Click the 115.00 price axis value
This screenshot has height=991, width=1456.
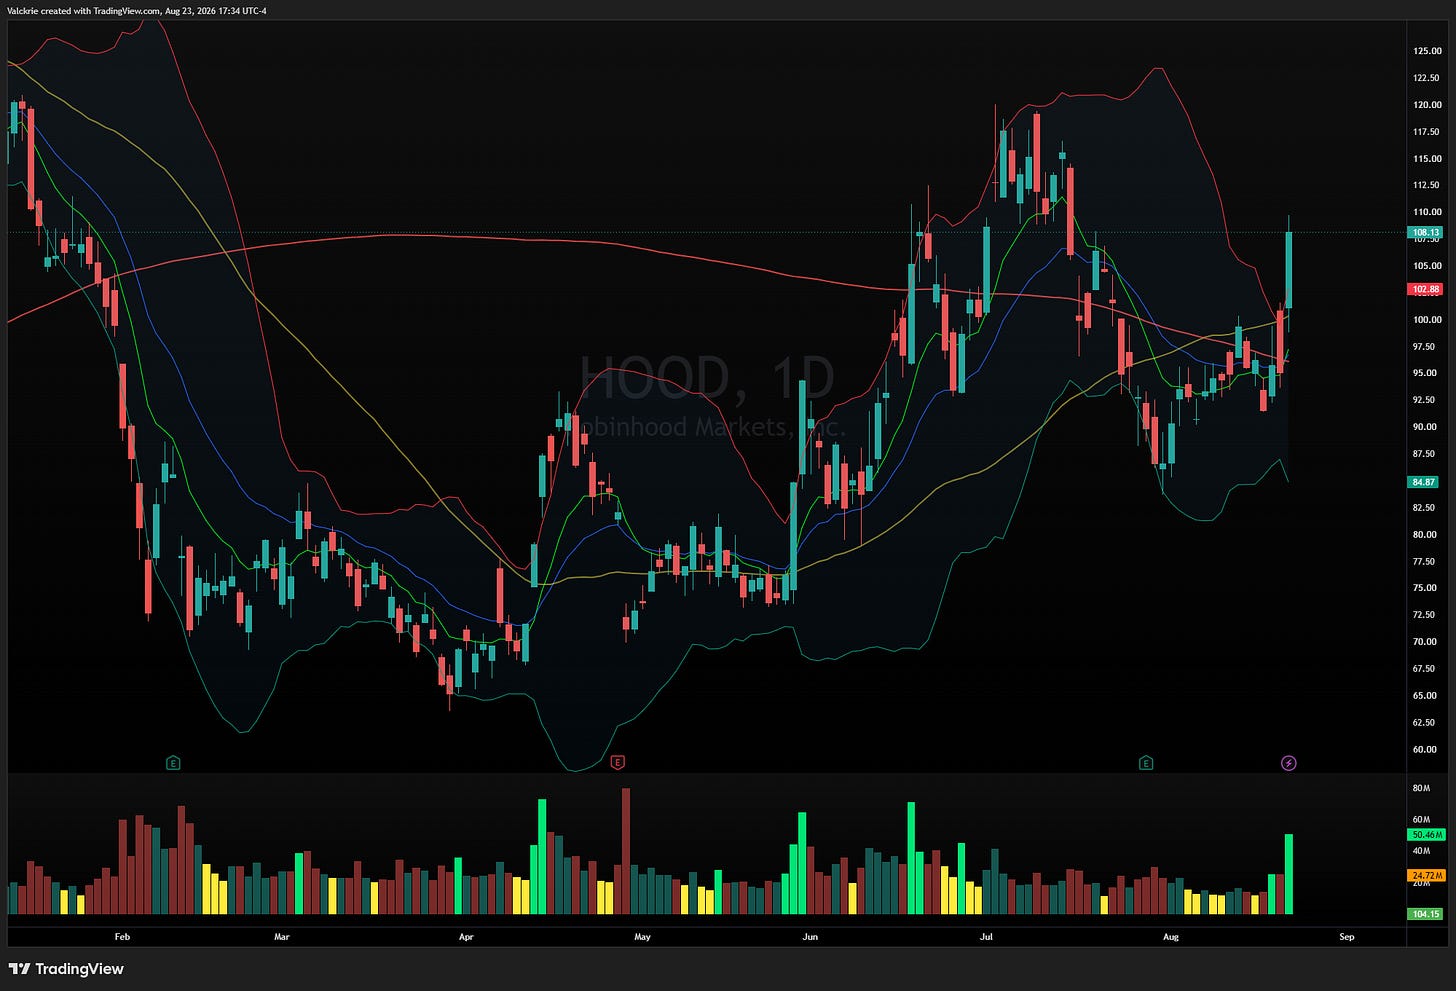1427,159
